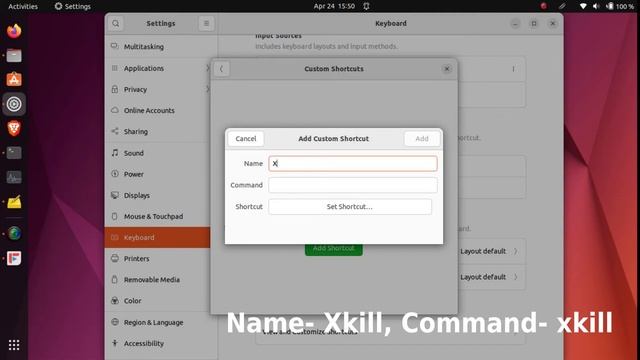
Task: Click the Sharing icon in sidebar
Action: [115, 131]
